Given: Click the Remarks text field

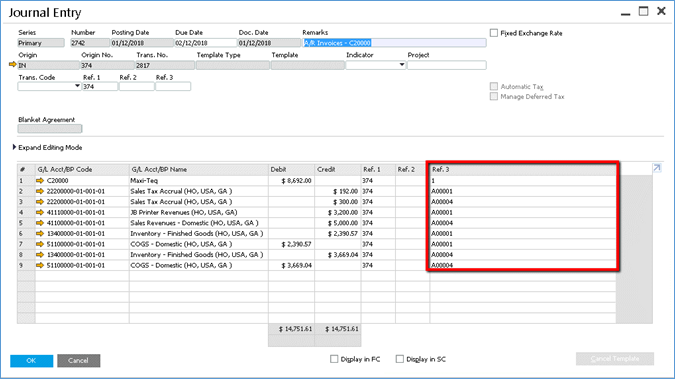Looking at the screenshot, I should point(394,43).
